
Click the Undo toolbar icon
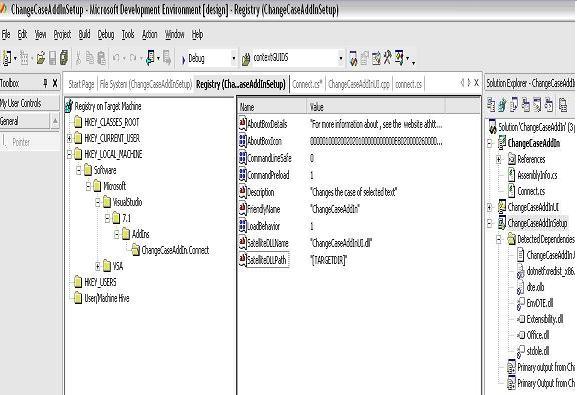click(x=116, y=58)
